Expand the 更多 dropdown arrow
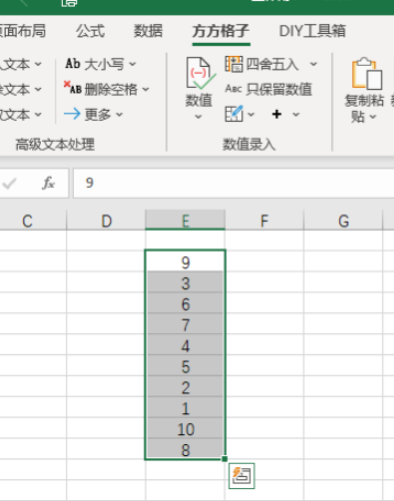394x501 pixels. pyautogui.click(x=119, y=114)
